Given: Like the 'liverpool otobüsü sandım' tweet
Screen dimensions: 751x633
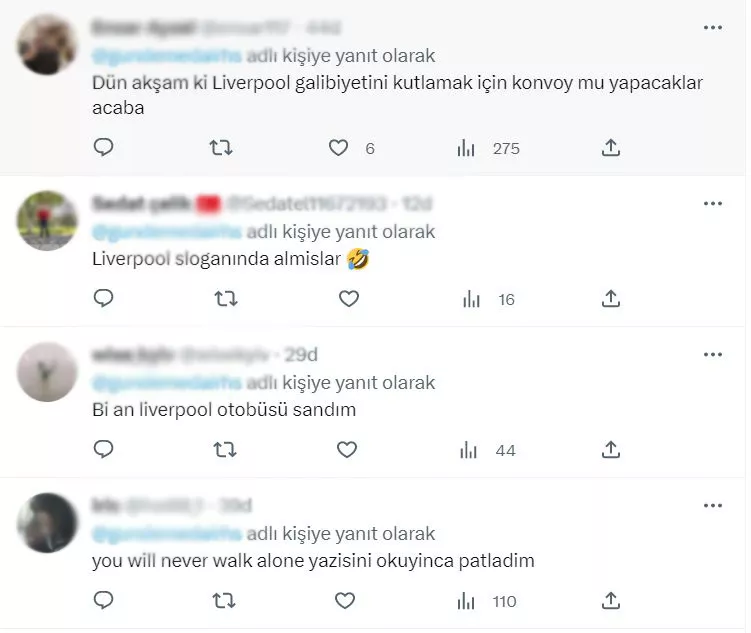Looking at the screenshot, I should 347,449.
